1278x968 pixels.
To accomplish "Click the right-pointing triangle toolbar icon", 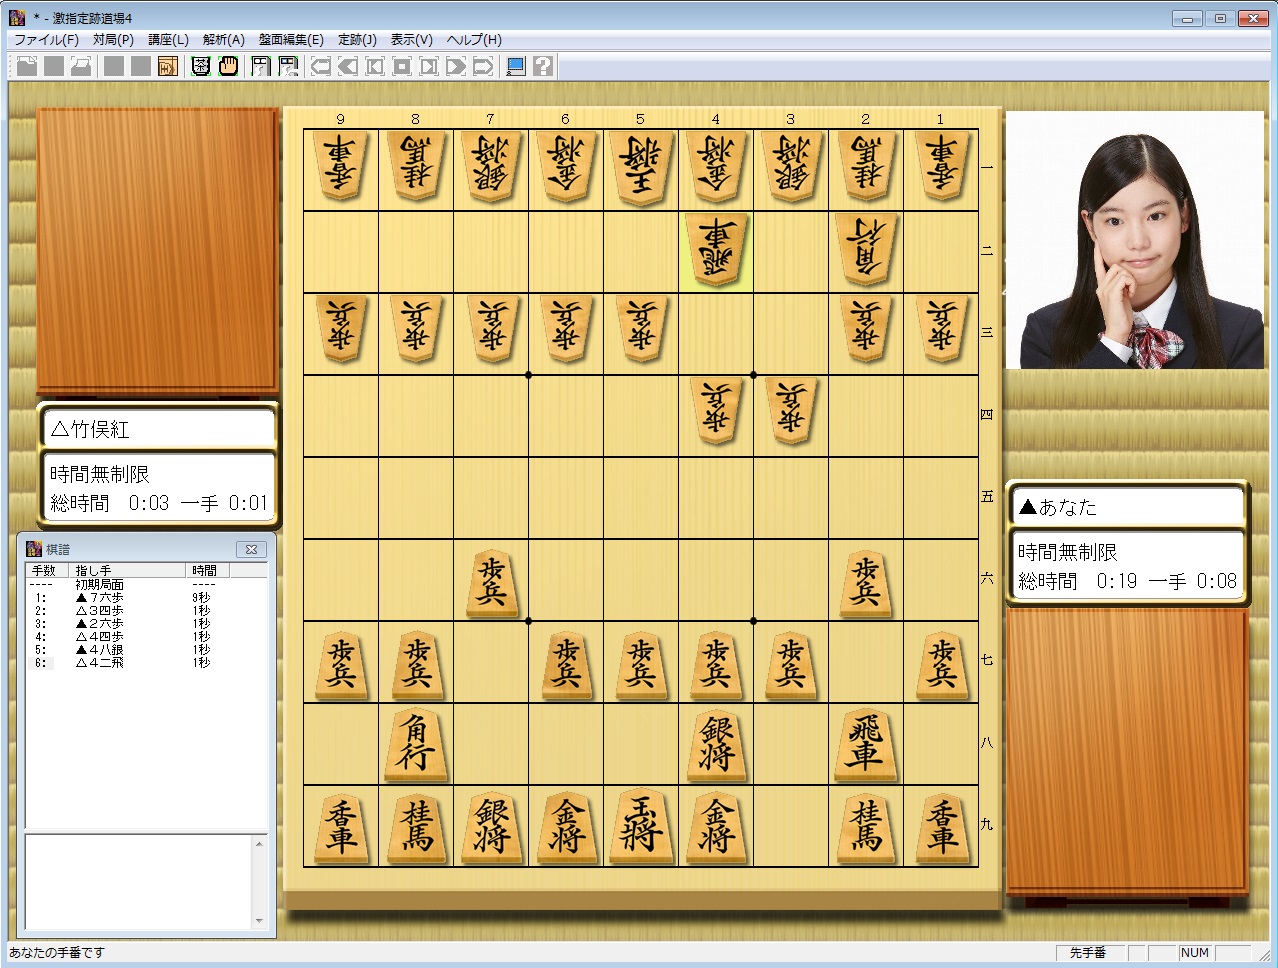I will click(x=456, y=67).
